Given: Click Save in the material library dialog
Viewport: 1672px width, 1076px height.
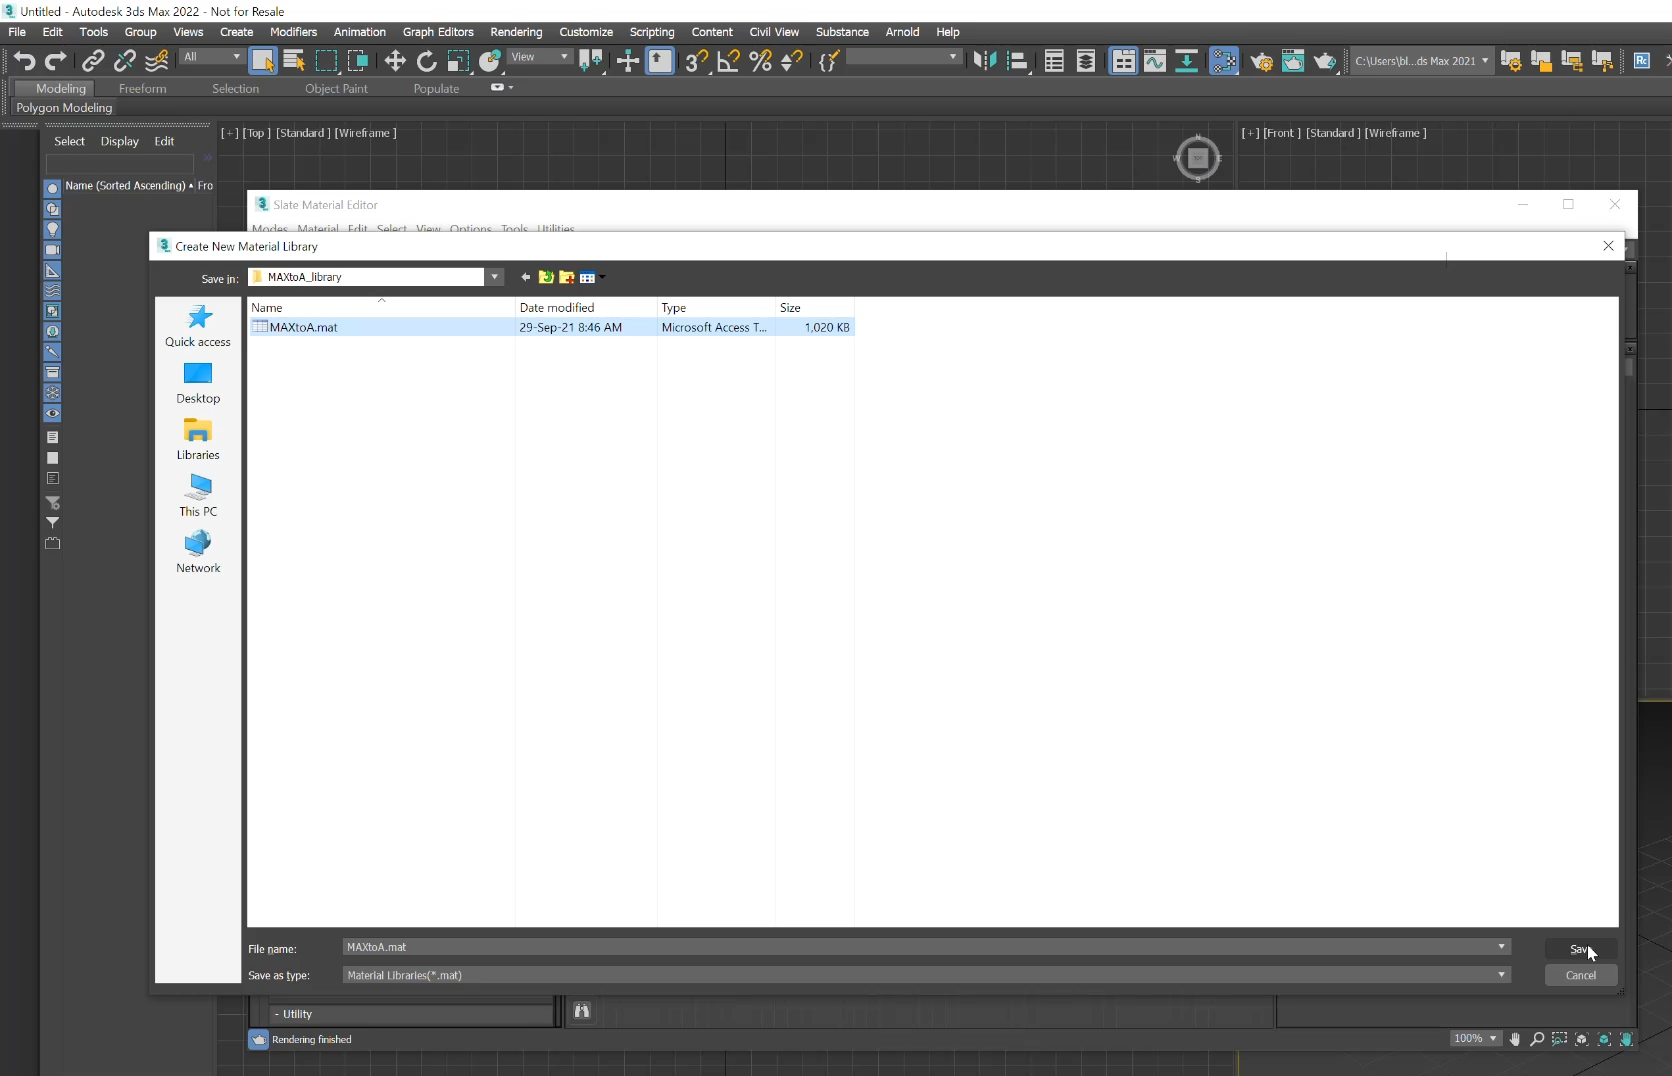Looking at the screenshot, I should [1580, 949].
